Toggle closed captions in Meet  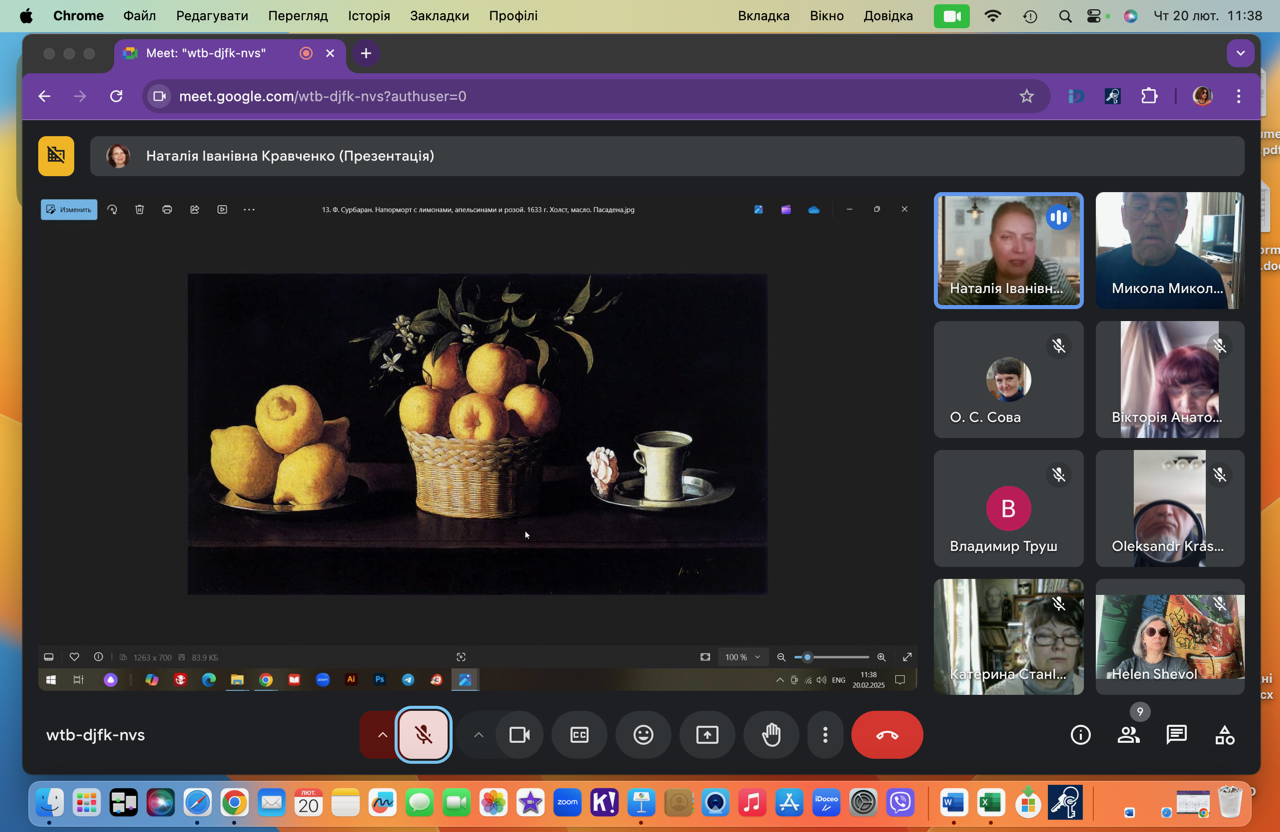coord(579,735)
